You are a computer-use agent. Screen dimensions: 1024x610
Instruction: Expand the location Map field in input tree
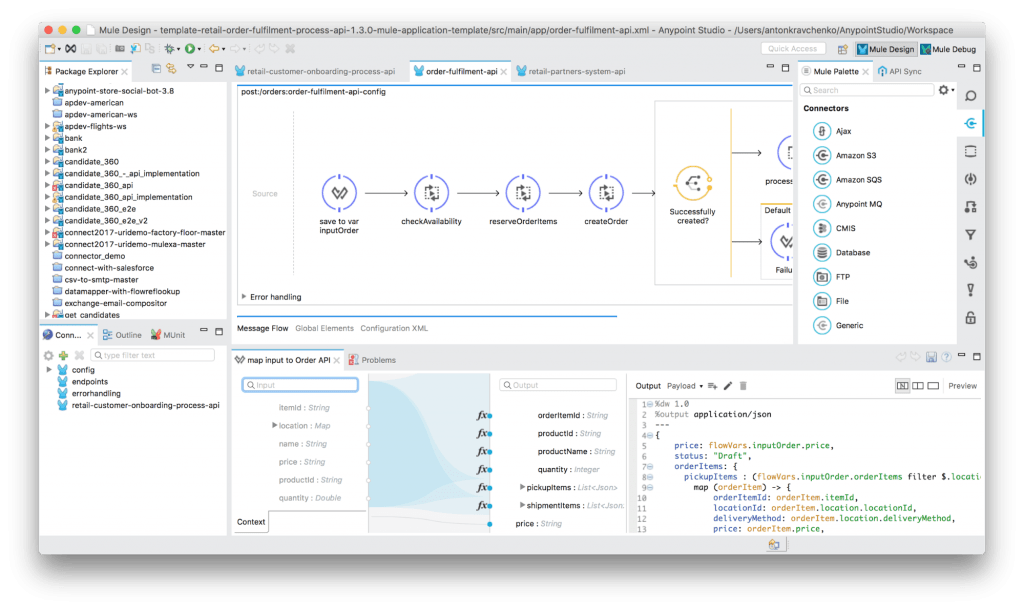(275, 425)
